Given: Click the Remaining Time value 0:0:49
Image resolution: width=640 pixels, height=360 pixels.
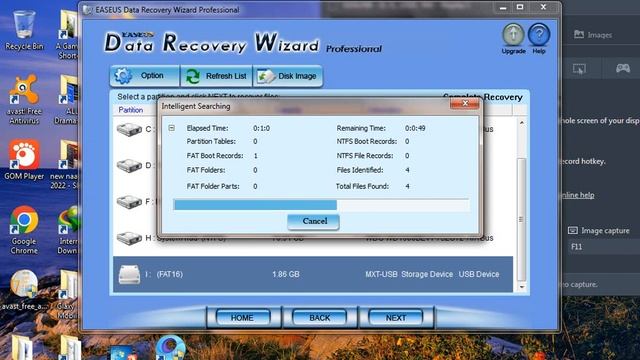Looking at the screenshot, I should click(x=415, y=128).
